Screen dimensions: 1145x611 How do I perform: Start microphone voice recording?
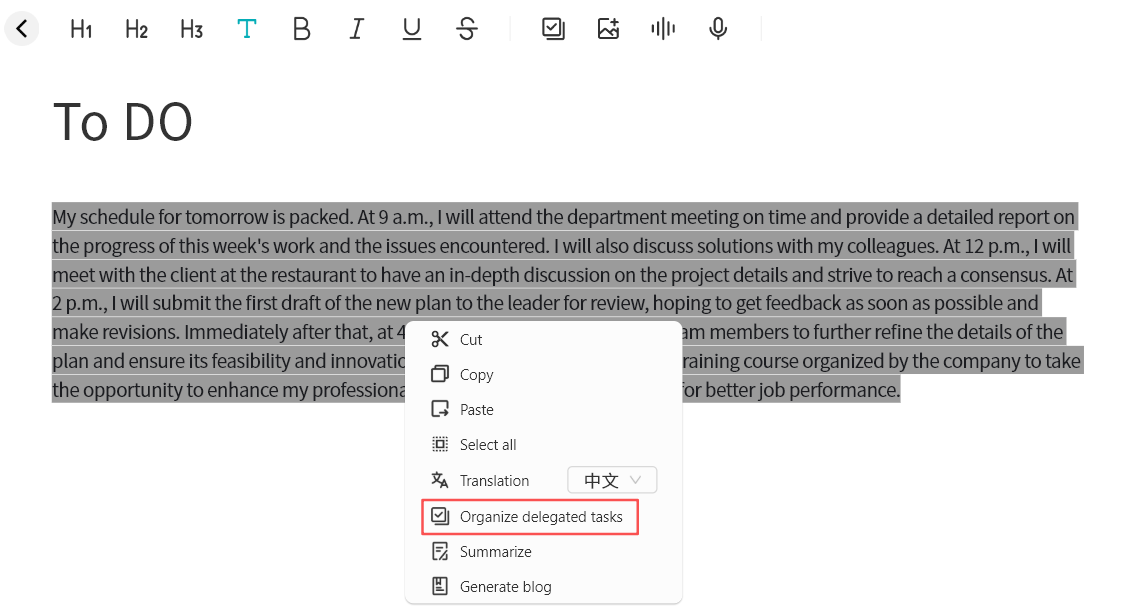click(x=717, y=29)
